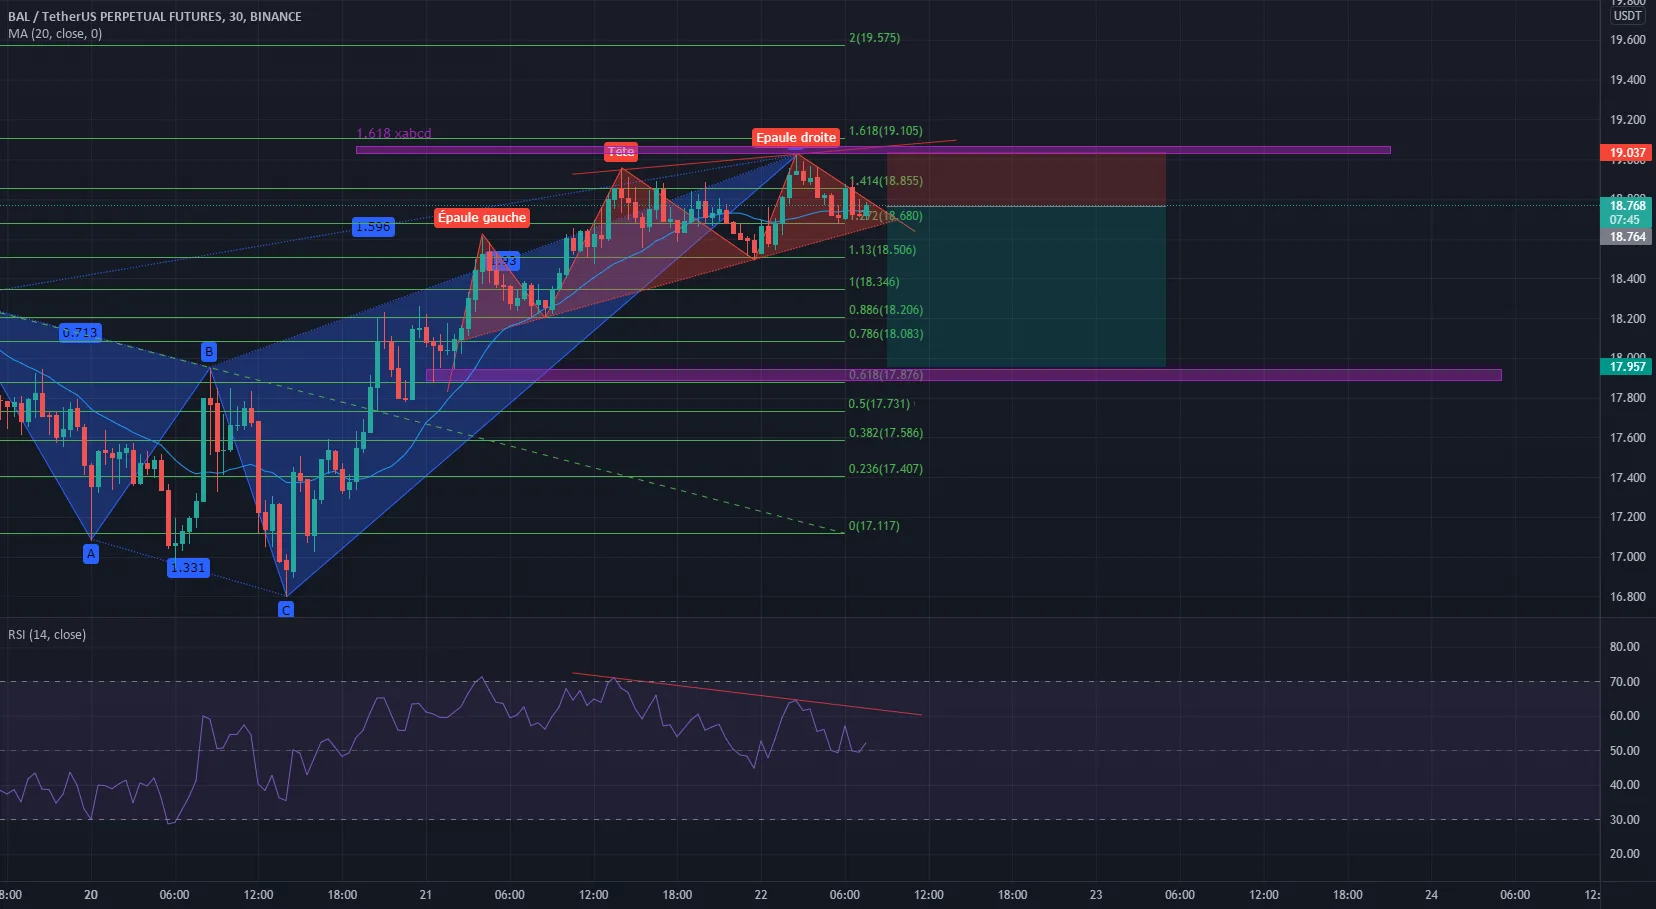
Task: Click the XABCD point C label
Action: pyautogui.click(x=286, y=609)
